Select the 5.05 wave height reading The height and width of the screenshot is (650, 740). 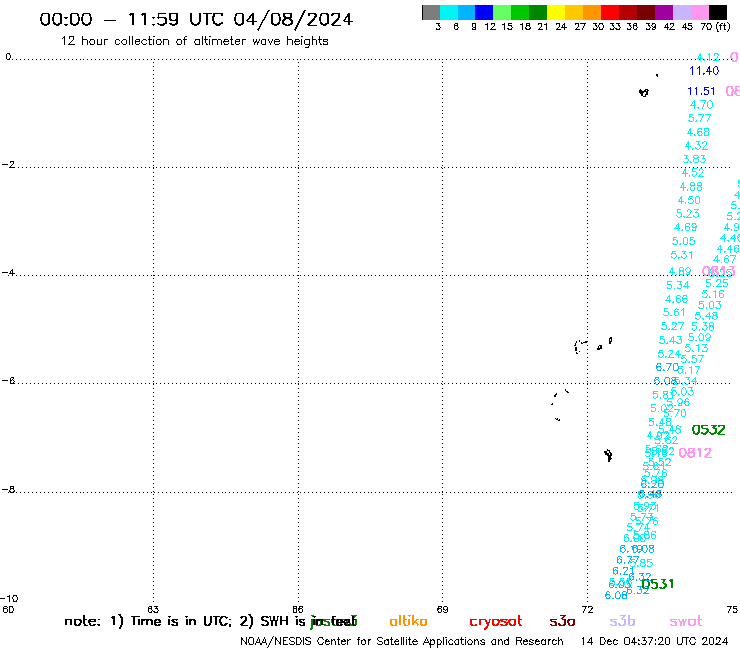(x=683, y=241)
